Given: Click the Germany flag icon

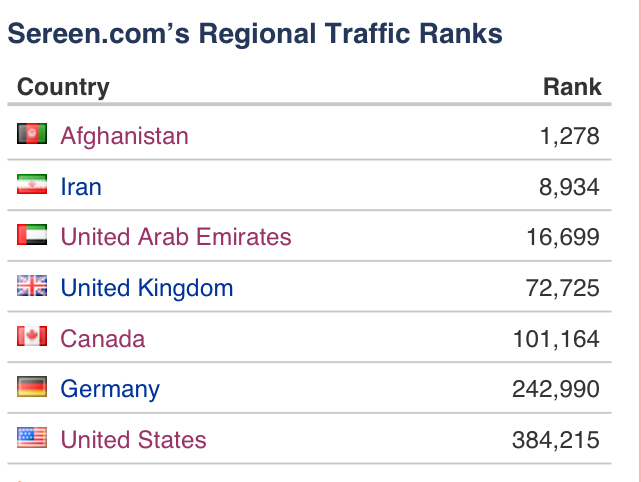Looking at the screenshot, I should click(32, 388).
